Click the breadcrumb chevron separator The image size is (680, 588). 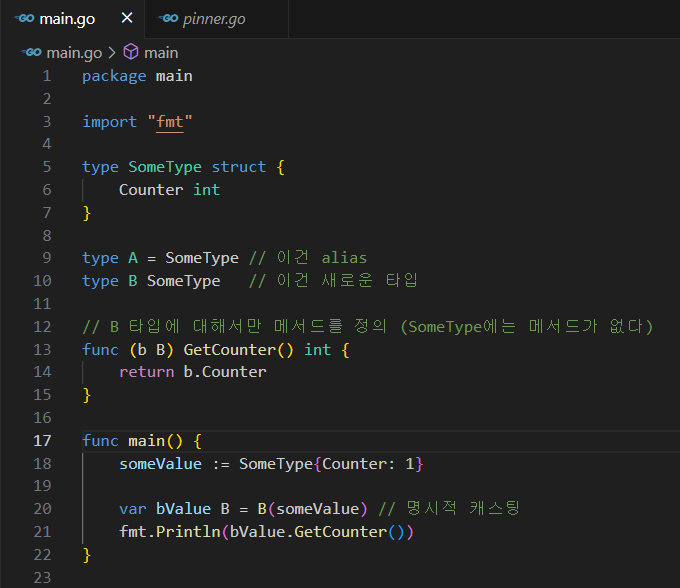[x=112, y=52]
